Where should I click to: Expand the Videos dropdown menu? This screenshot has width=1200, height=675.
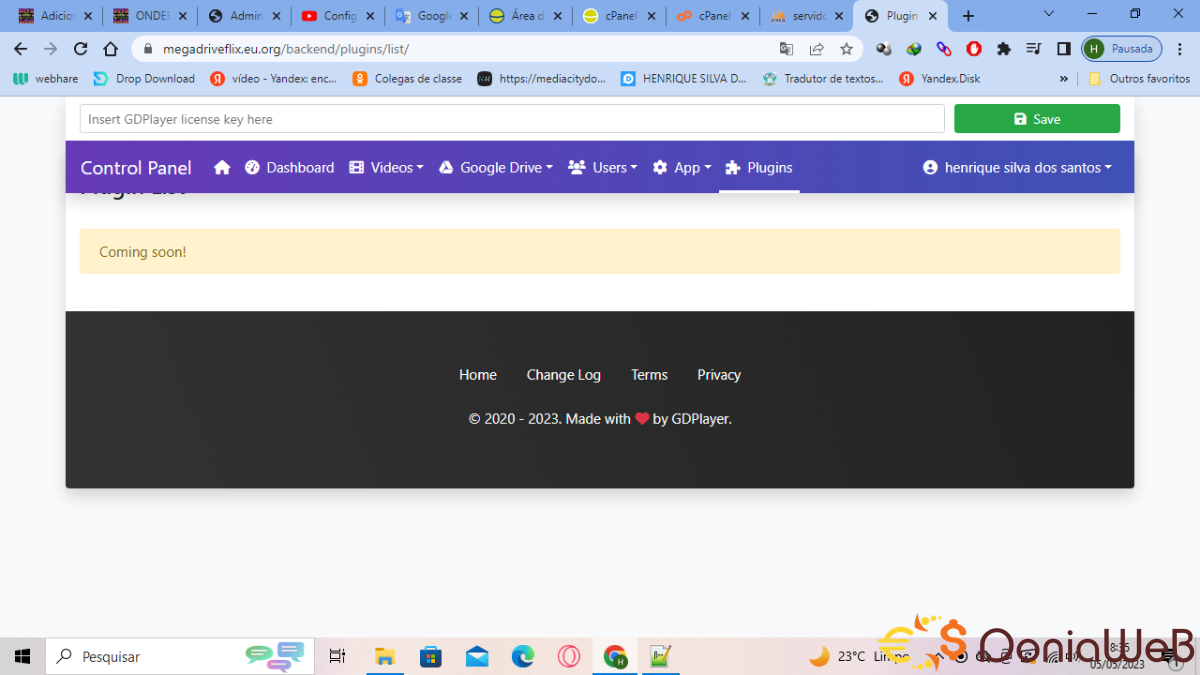[x=386, y=168]
